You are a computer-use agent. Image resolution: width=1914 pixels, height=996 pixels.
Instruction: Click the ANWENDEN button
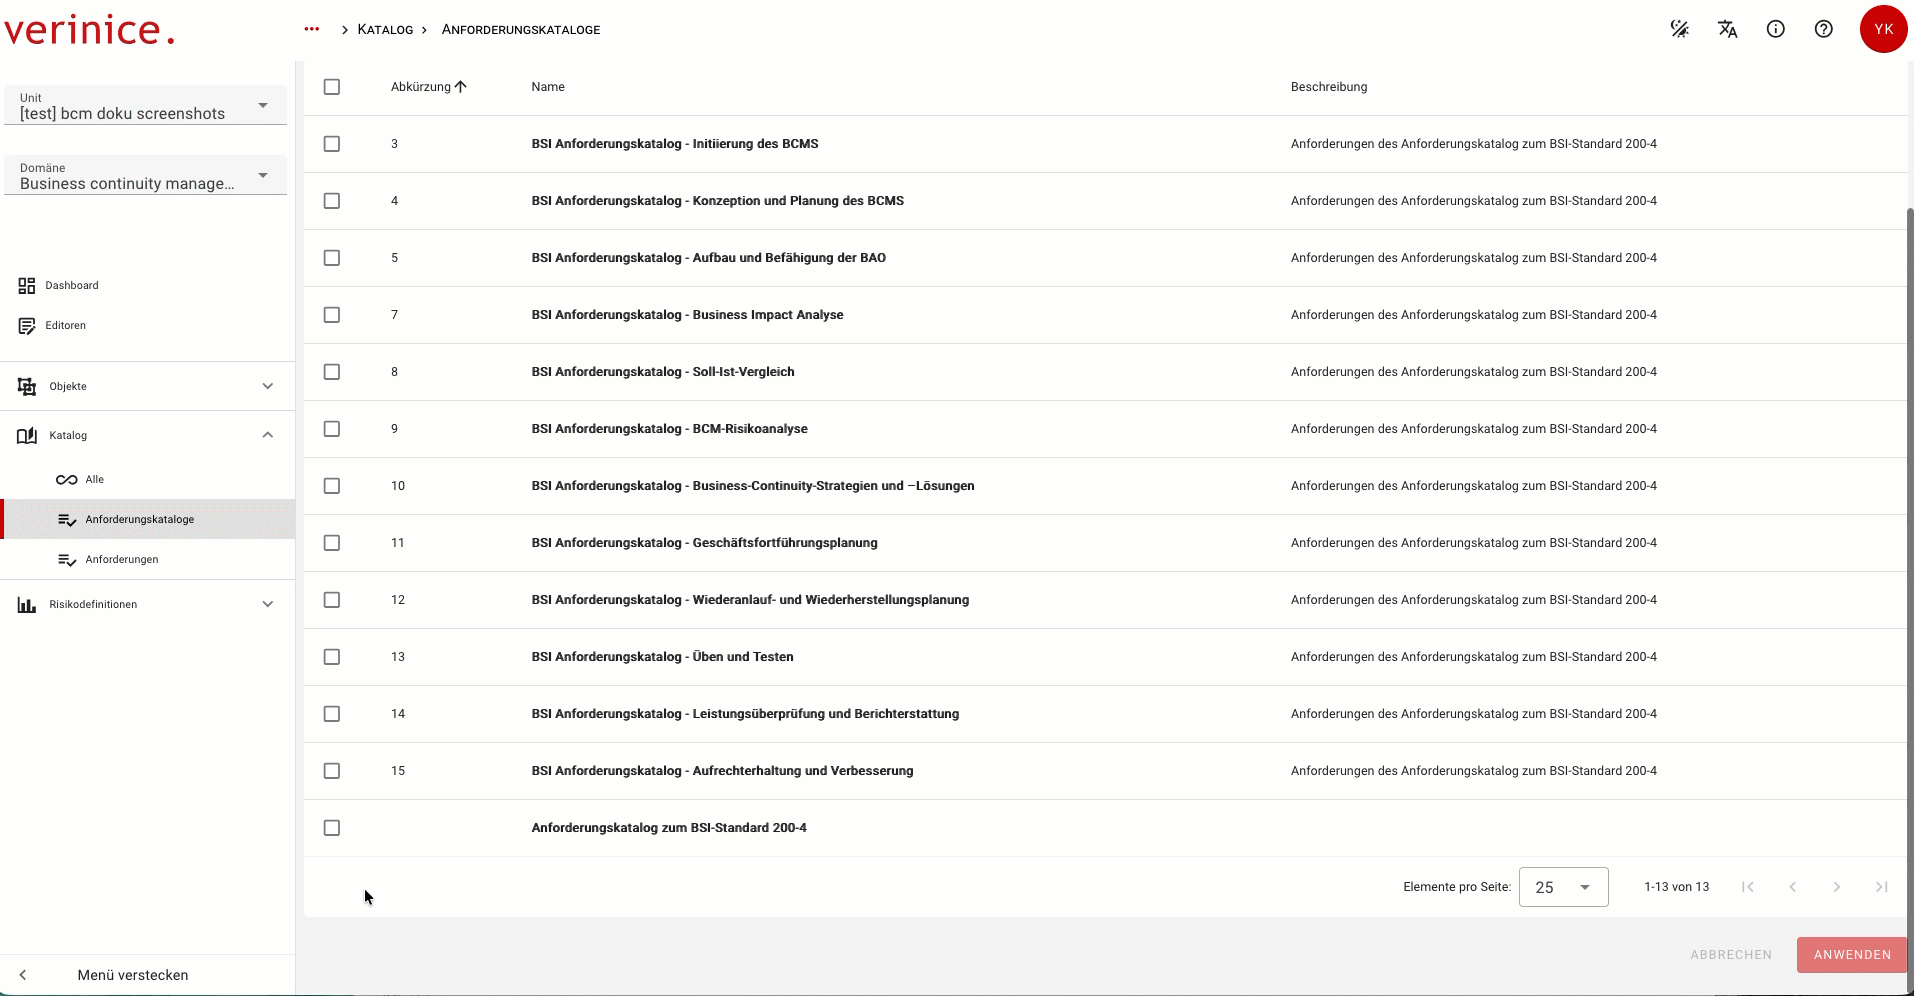click(x=1852, y=955)
